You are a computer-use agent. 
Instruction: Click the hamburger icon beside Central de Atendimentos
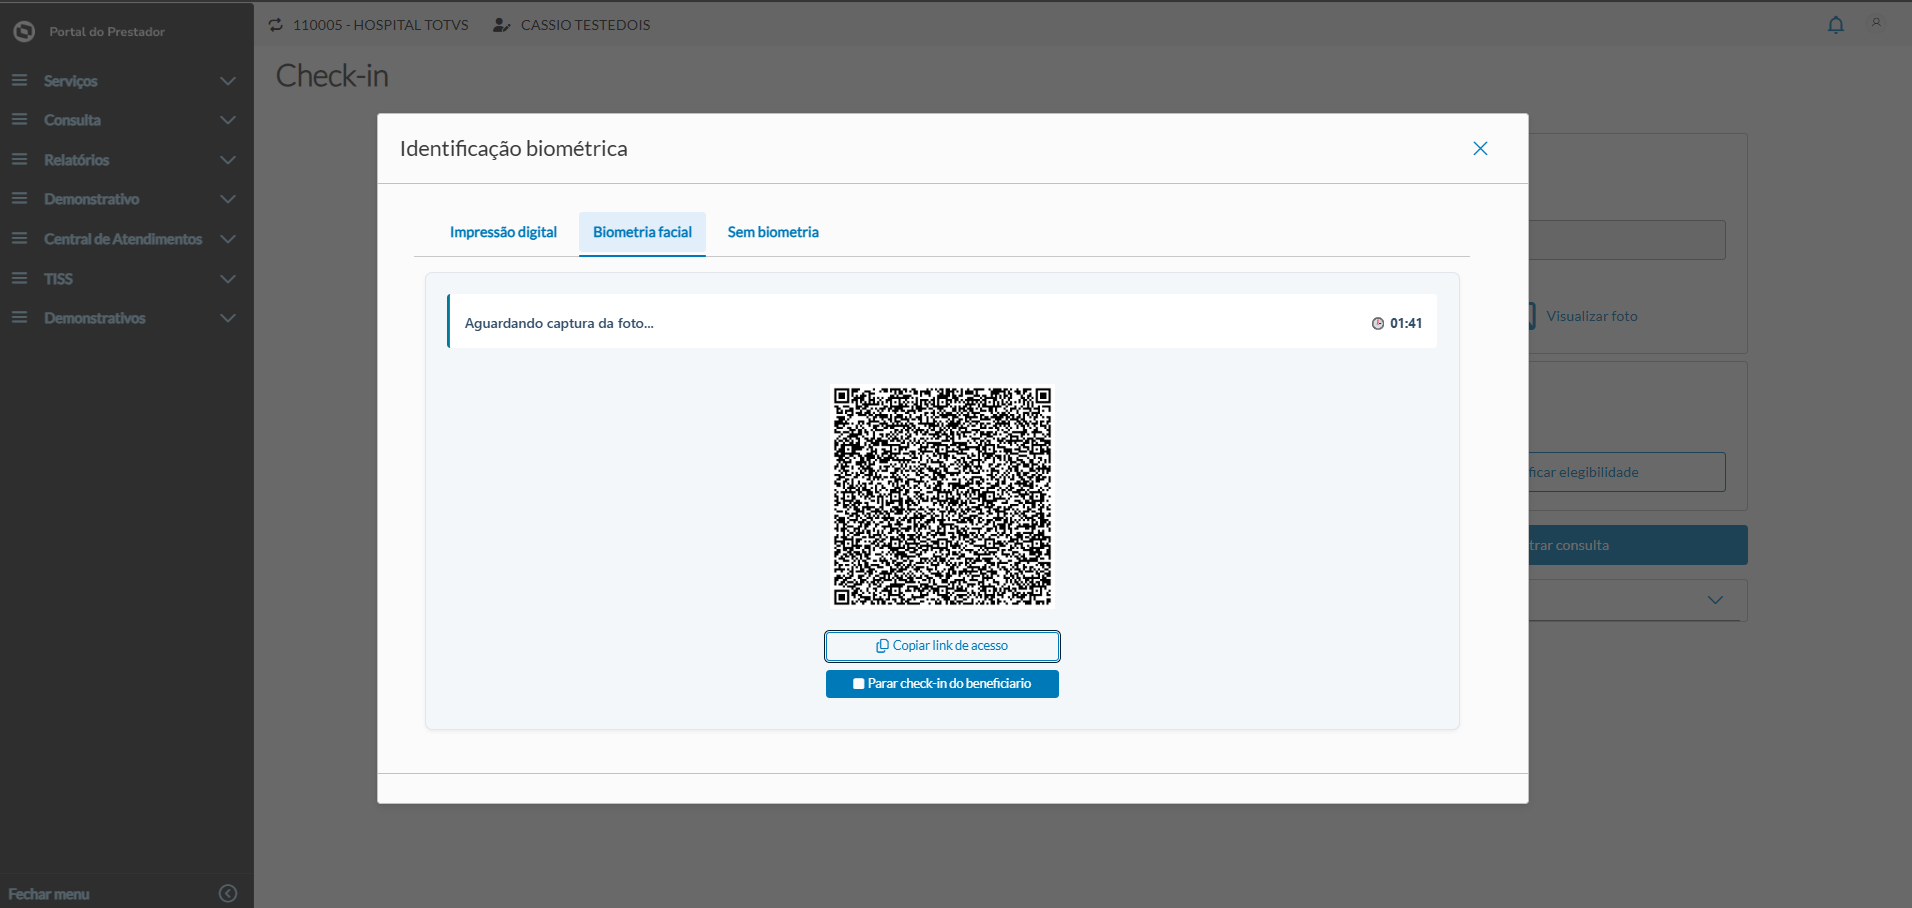pos(19,239)
